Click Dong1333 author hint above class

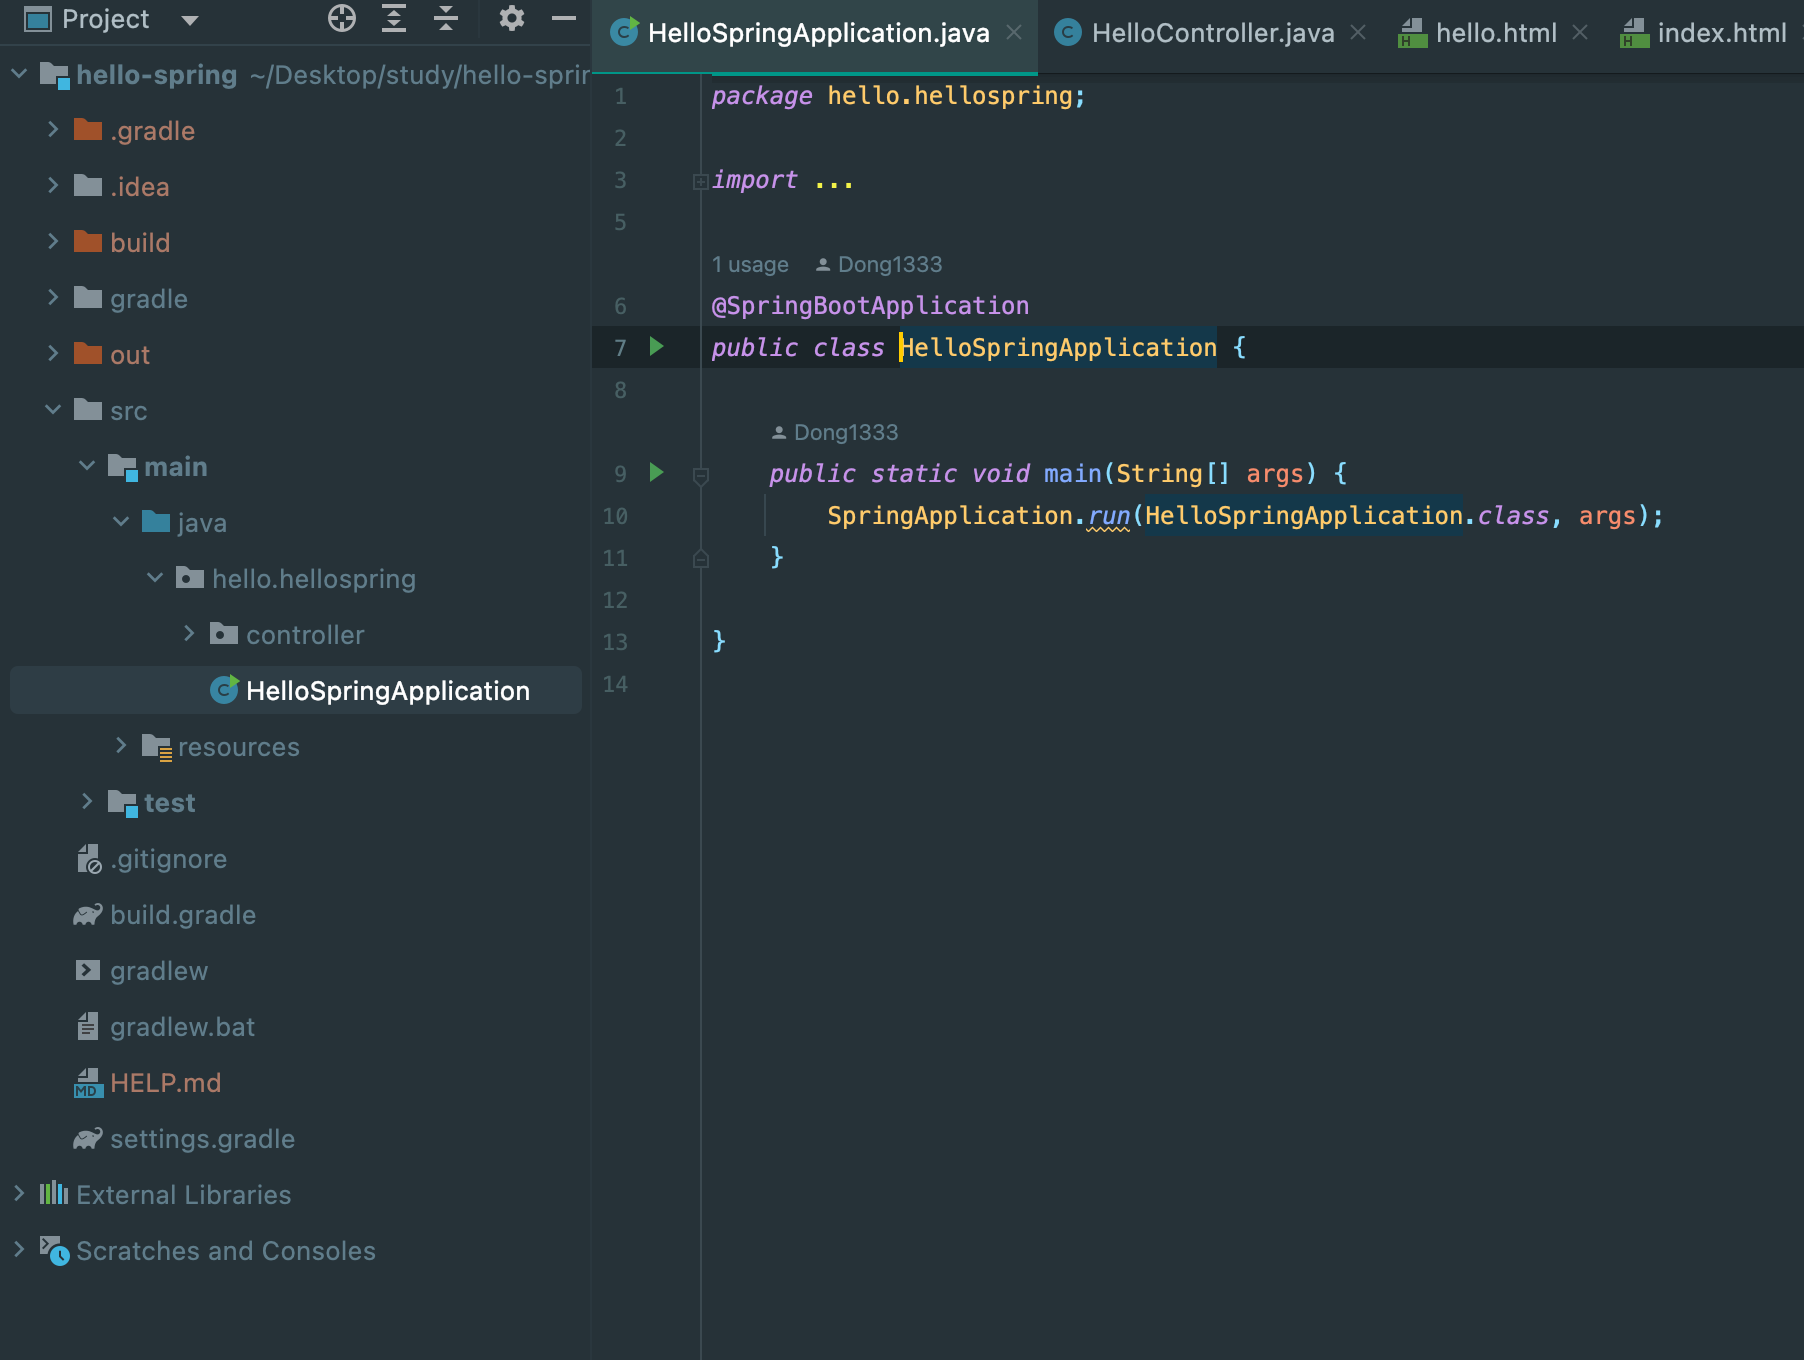(x=879, y=264)
